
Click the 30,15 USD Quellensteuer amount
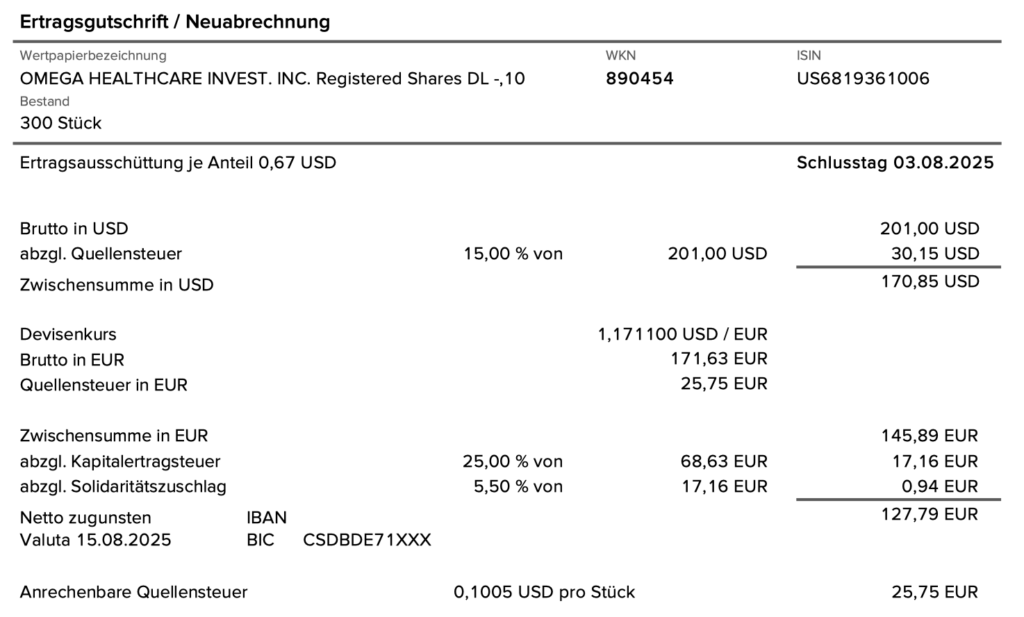point(935,253)
